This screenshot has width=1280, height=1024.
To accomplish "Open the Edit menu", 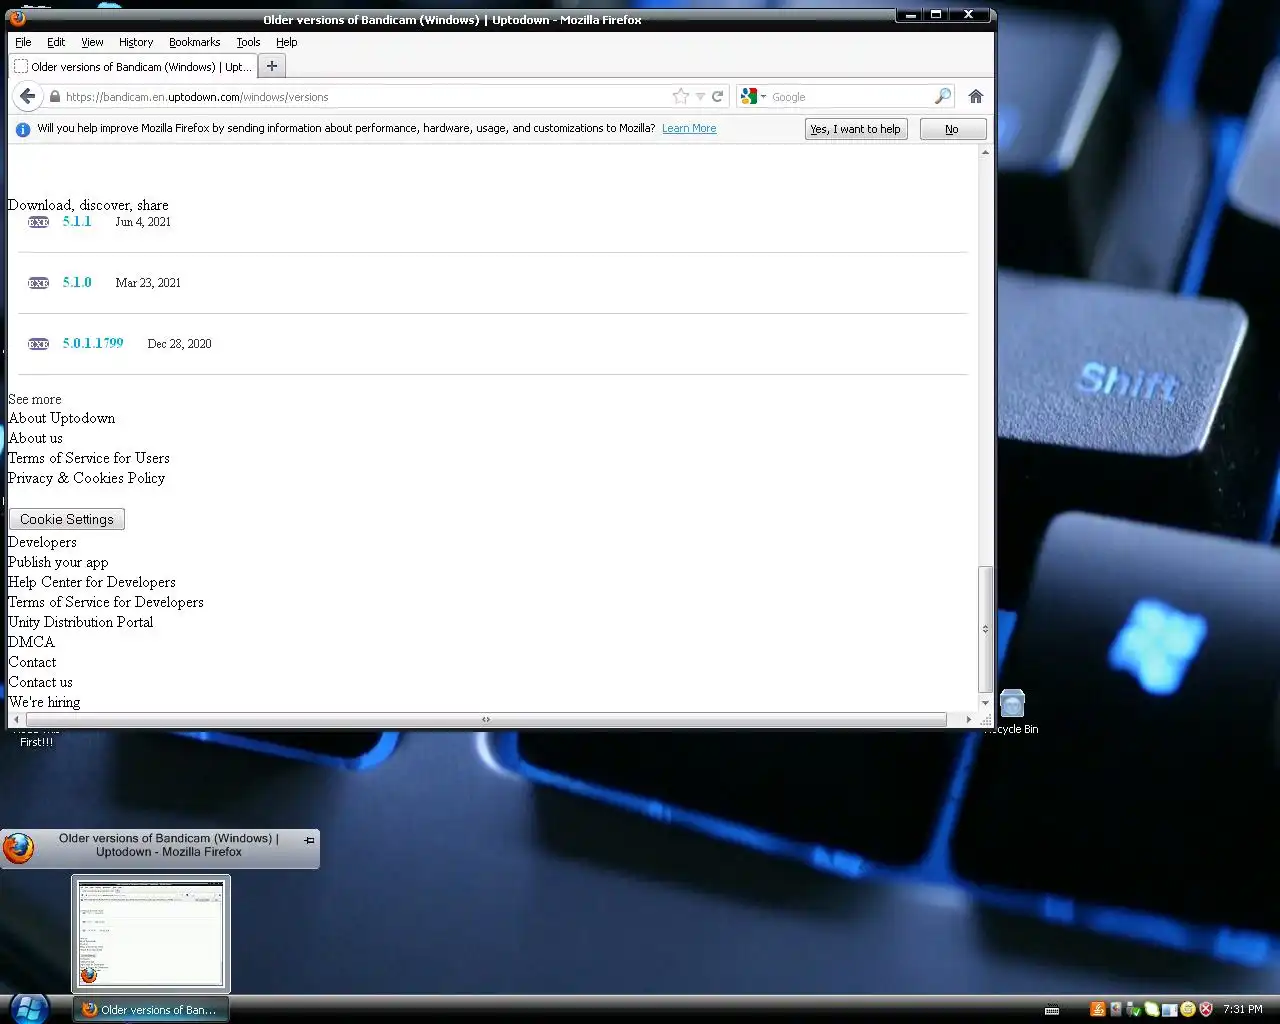I will 56,42.
